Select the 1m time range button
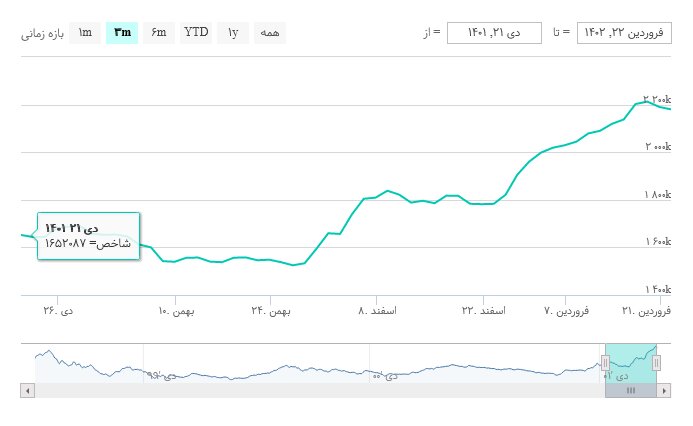Screen dimensions: 693x426 (x=85, y=33)
